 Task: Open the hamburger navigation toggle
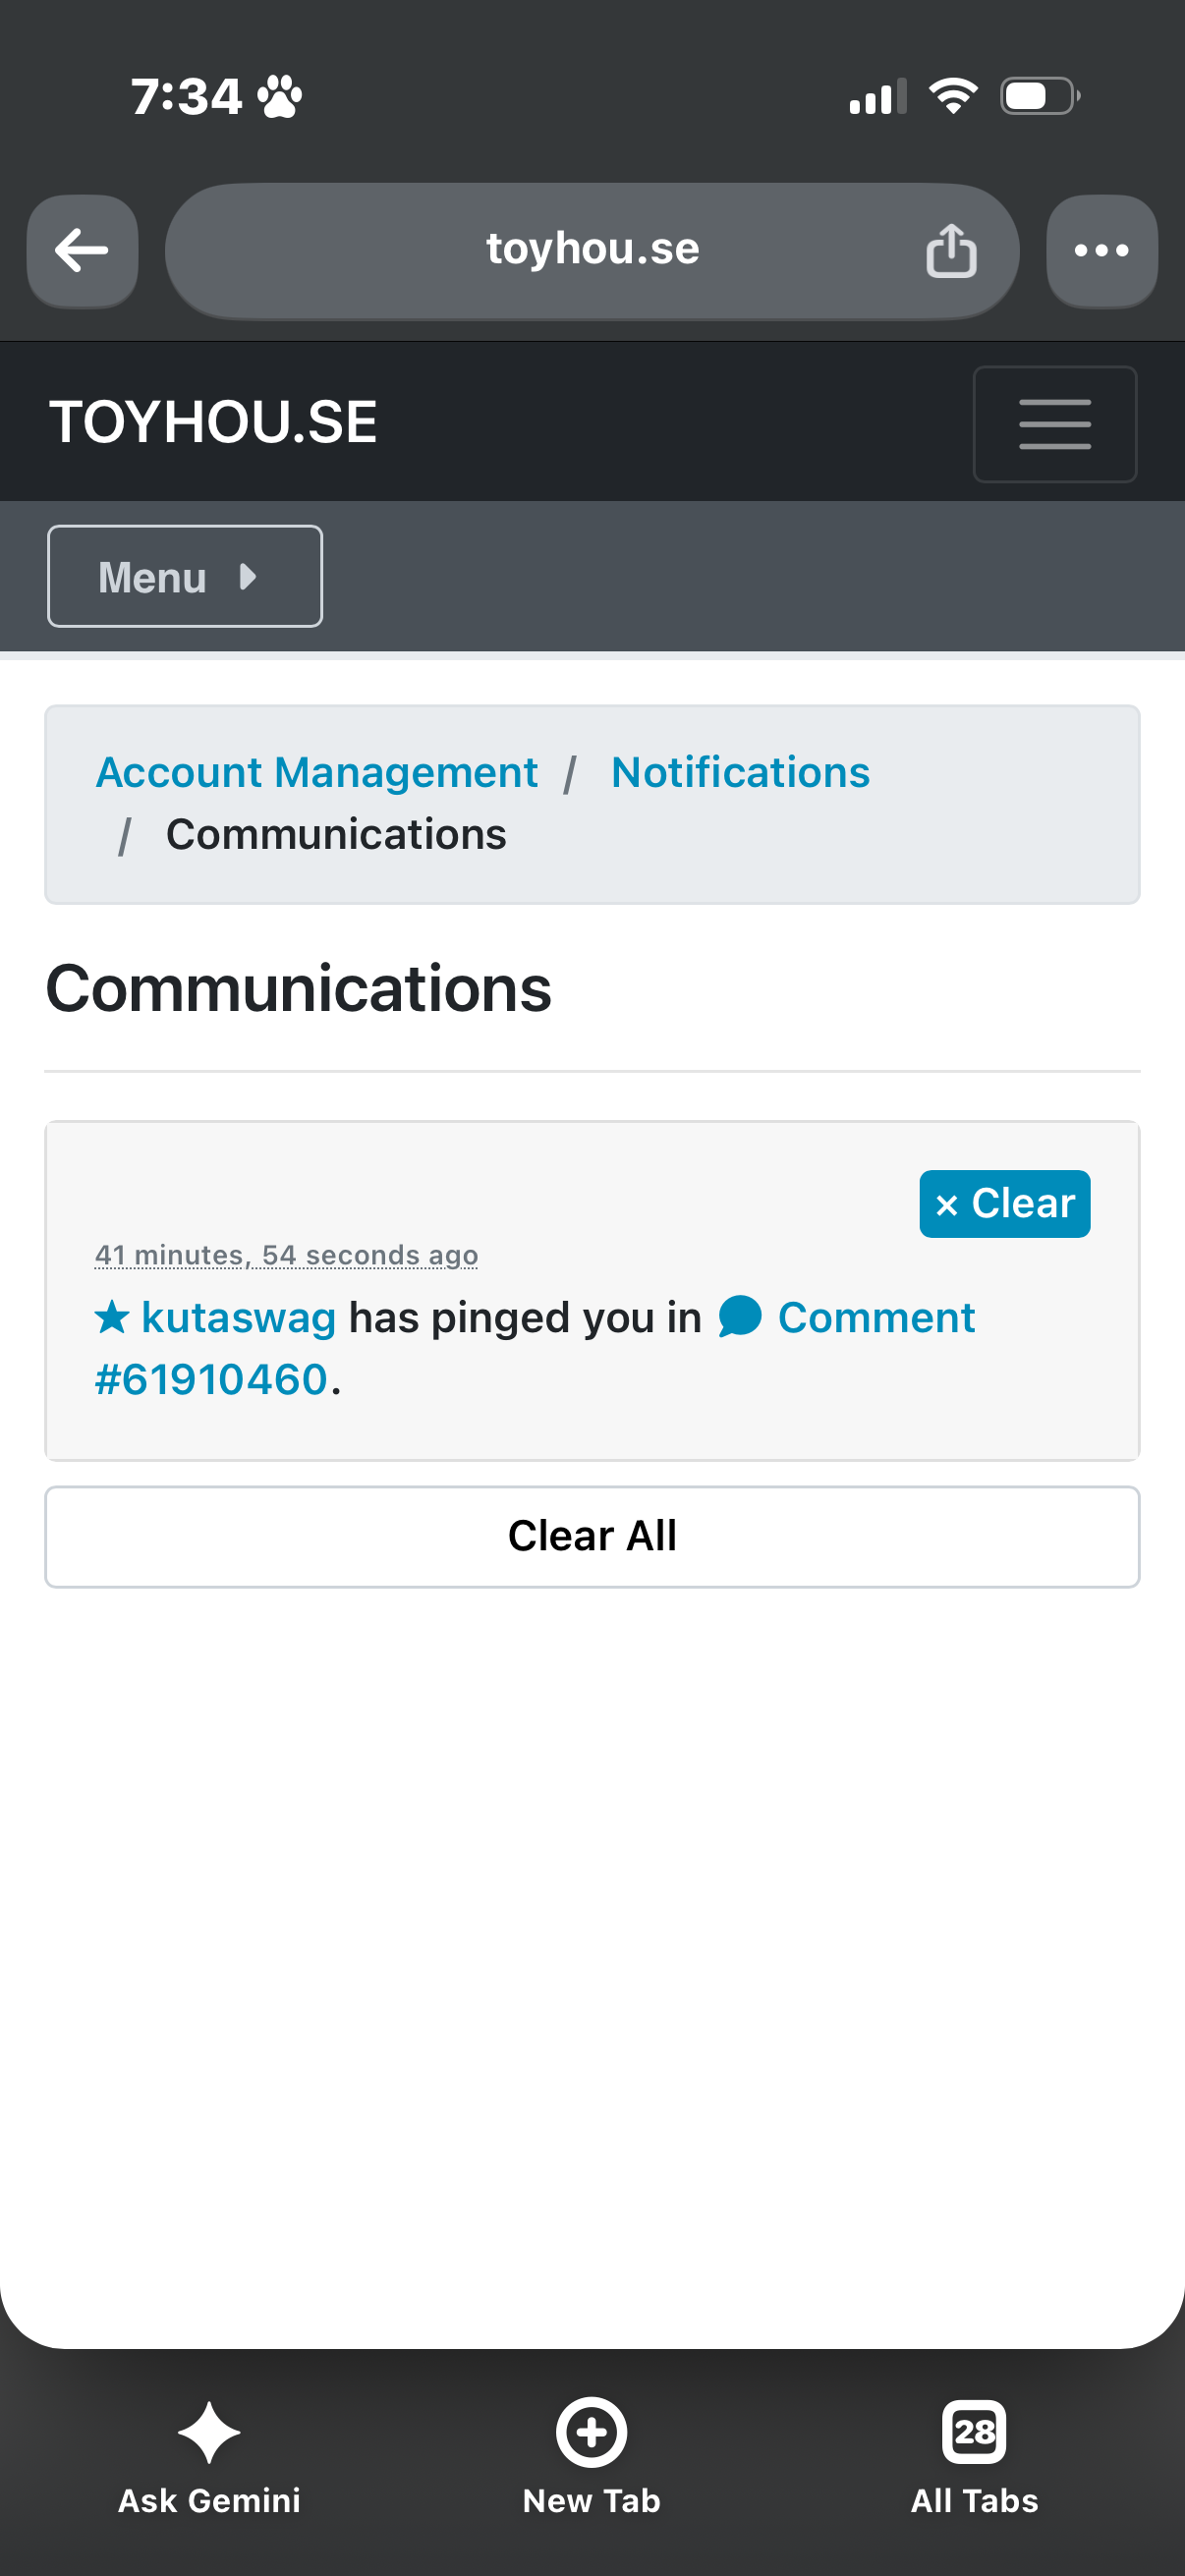[x=1054, y=424]
